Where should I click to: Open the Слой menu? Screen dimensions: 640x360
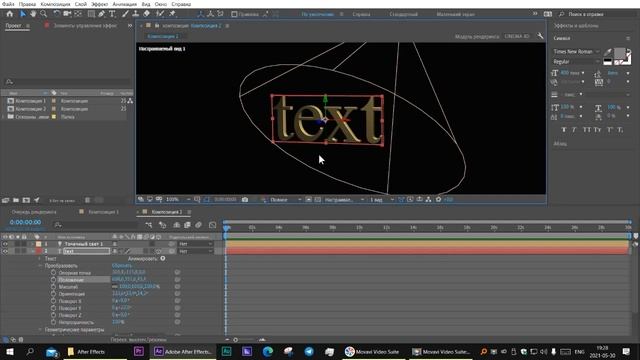tap(80, 4)
